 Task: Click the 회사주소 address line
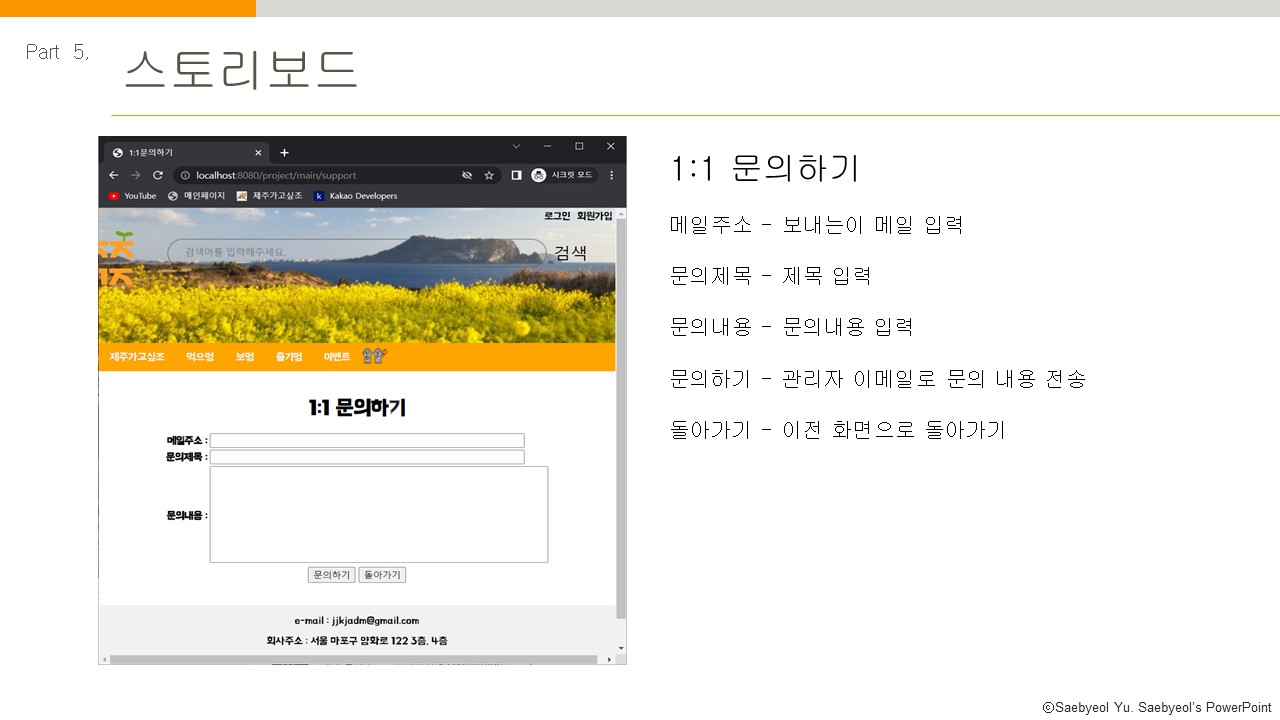point(357,640)
